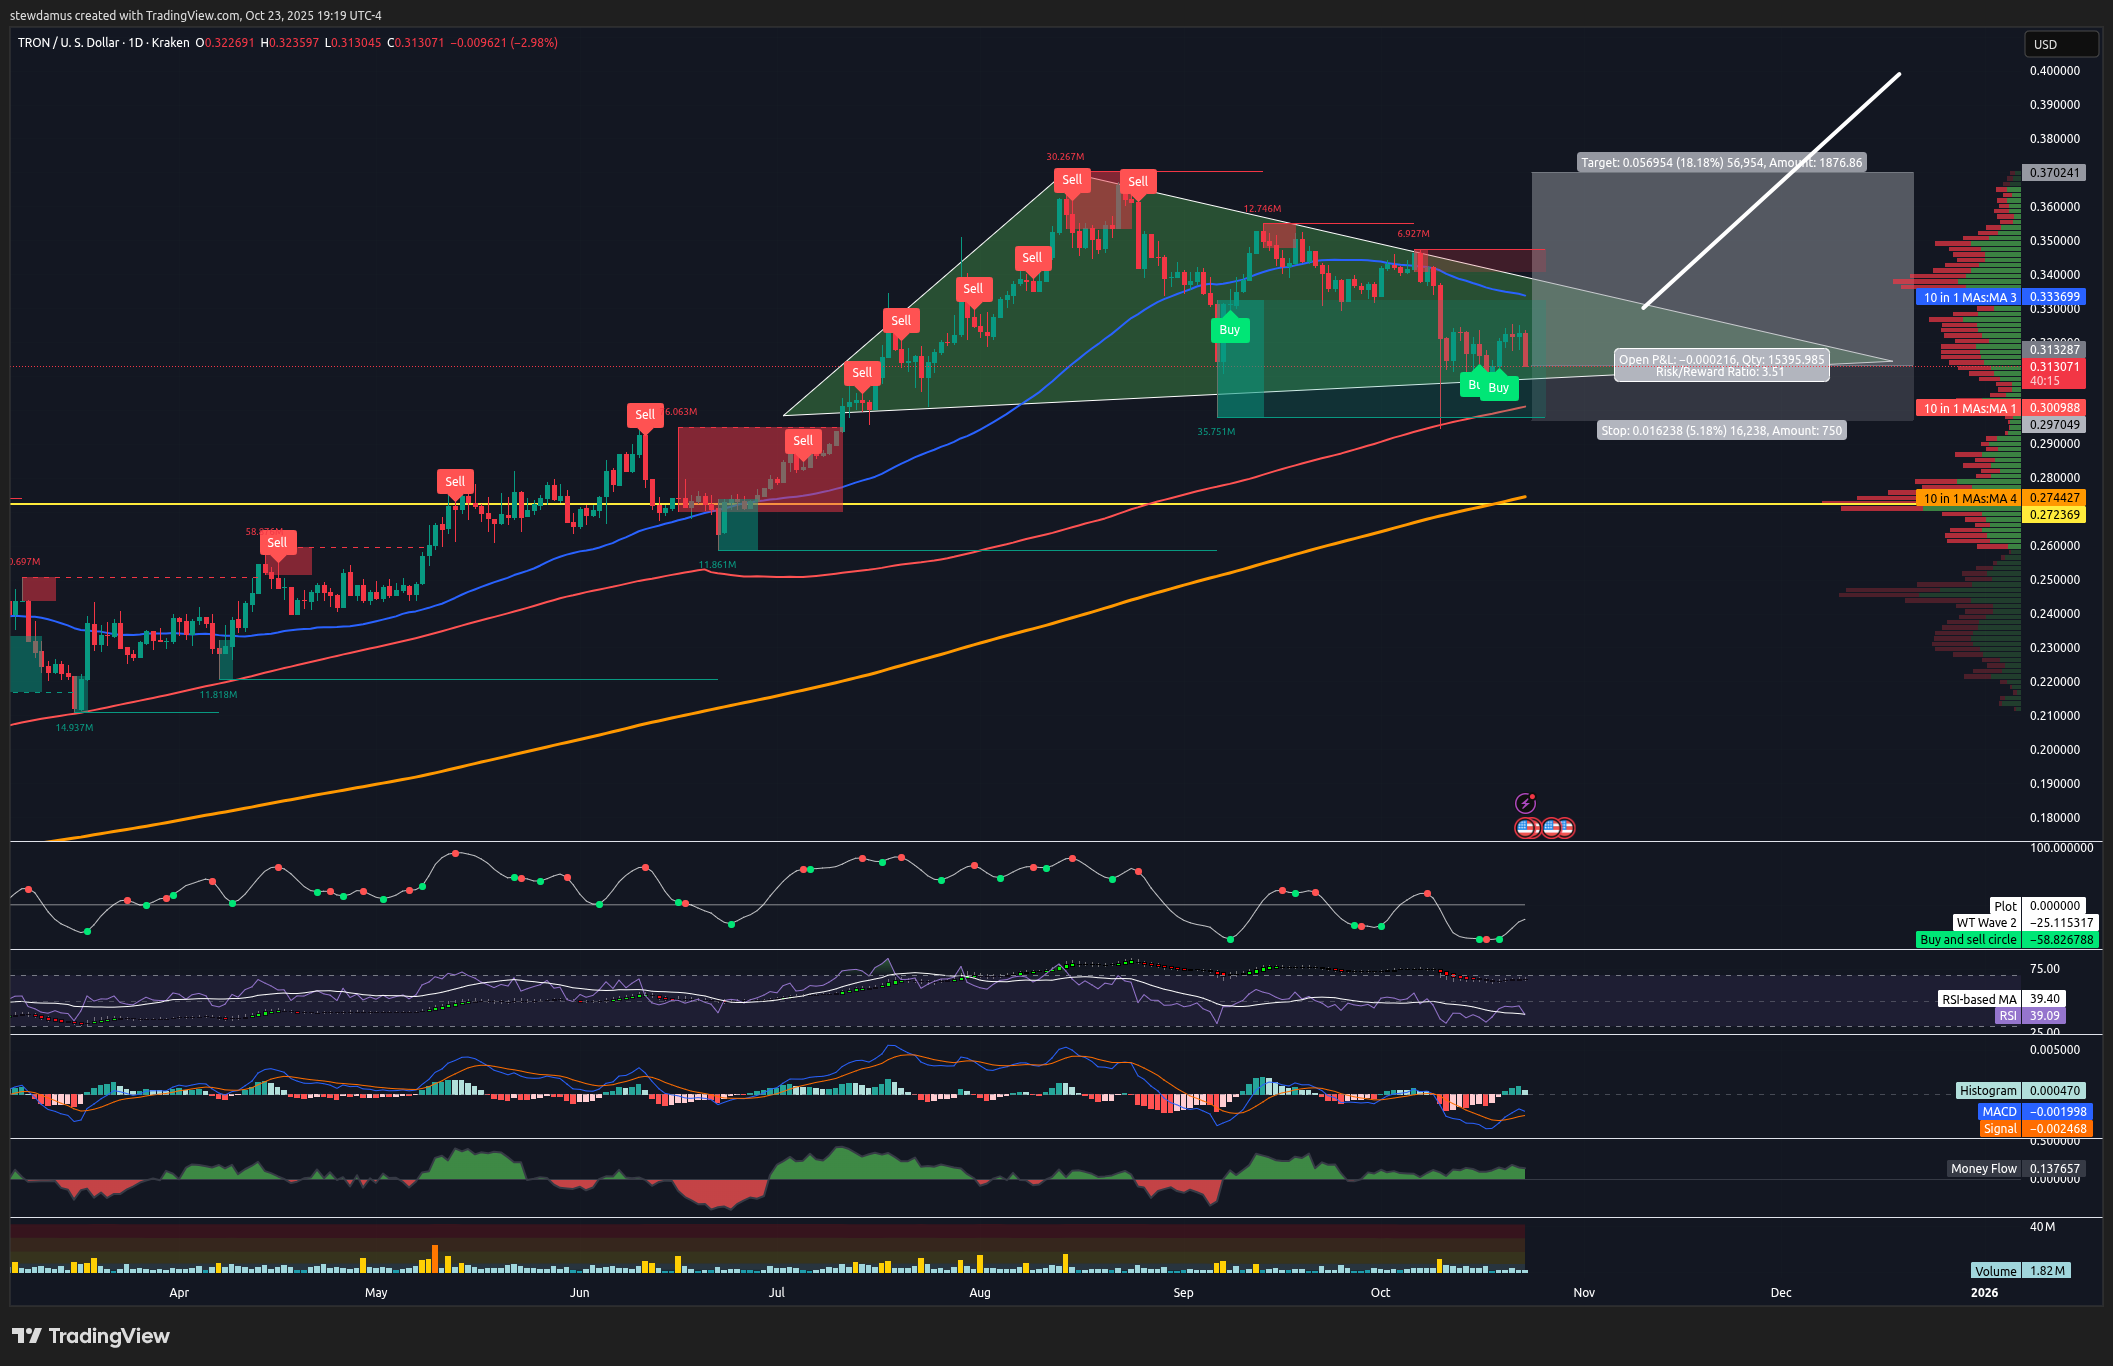Select the green Buy marker in early September

(x=1229, y=330)
